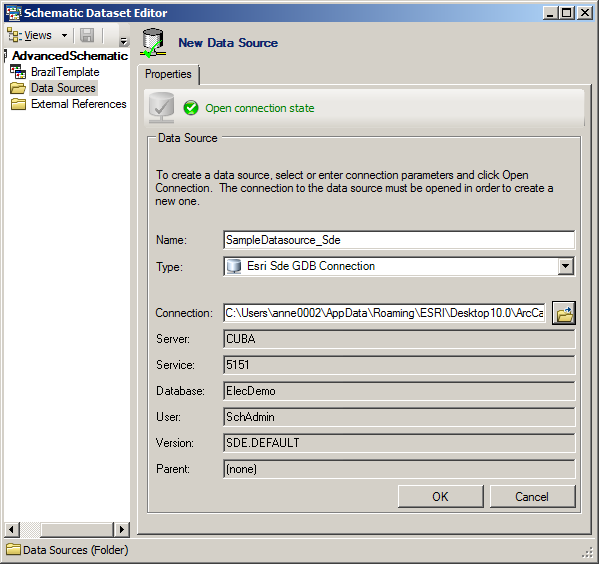This screenshot has width=599, height=564.
Task: Click the Connection path field
Action: [x=384, y=313]
